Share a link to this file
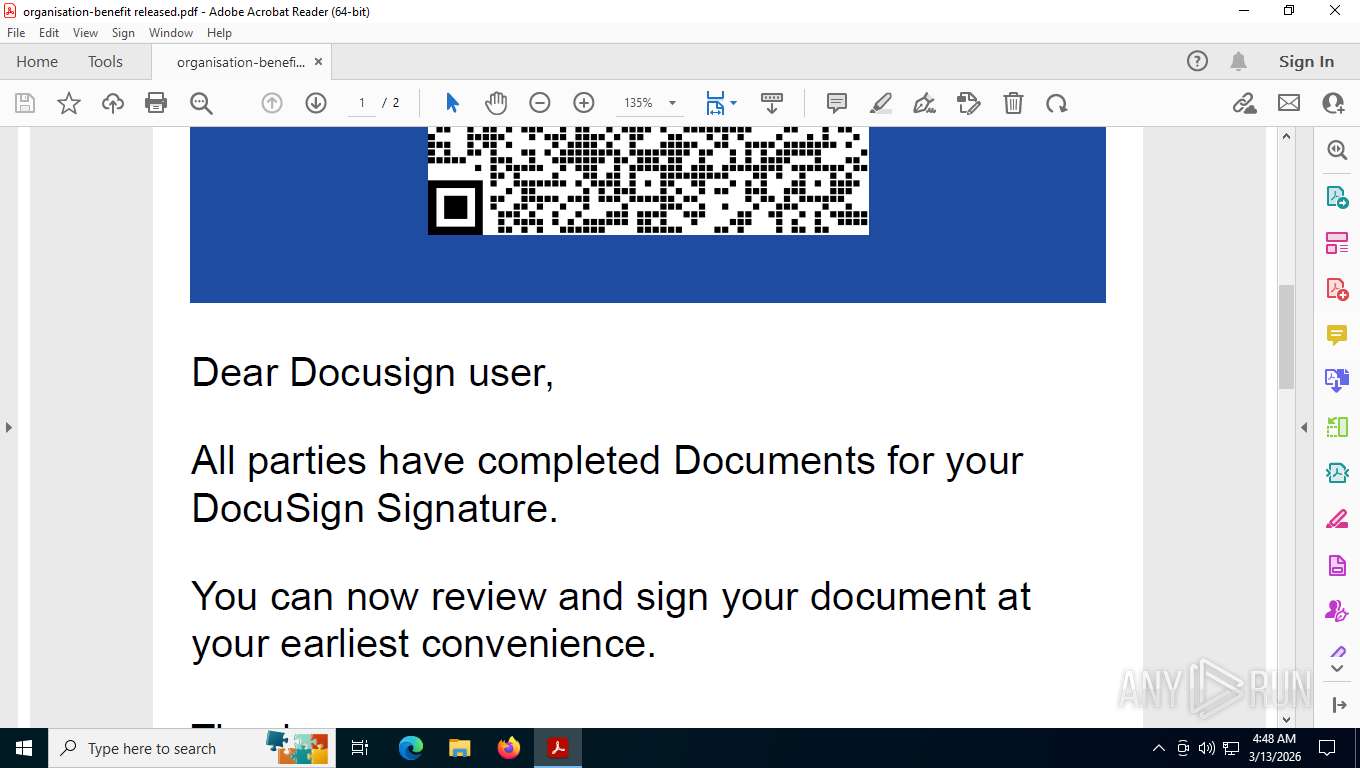The width and height of the screenshot is (1360, 768). (1245, 103)
